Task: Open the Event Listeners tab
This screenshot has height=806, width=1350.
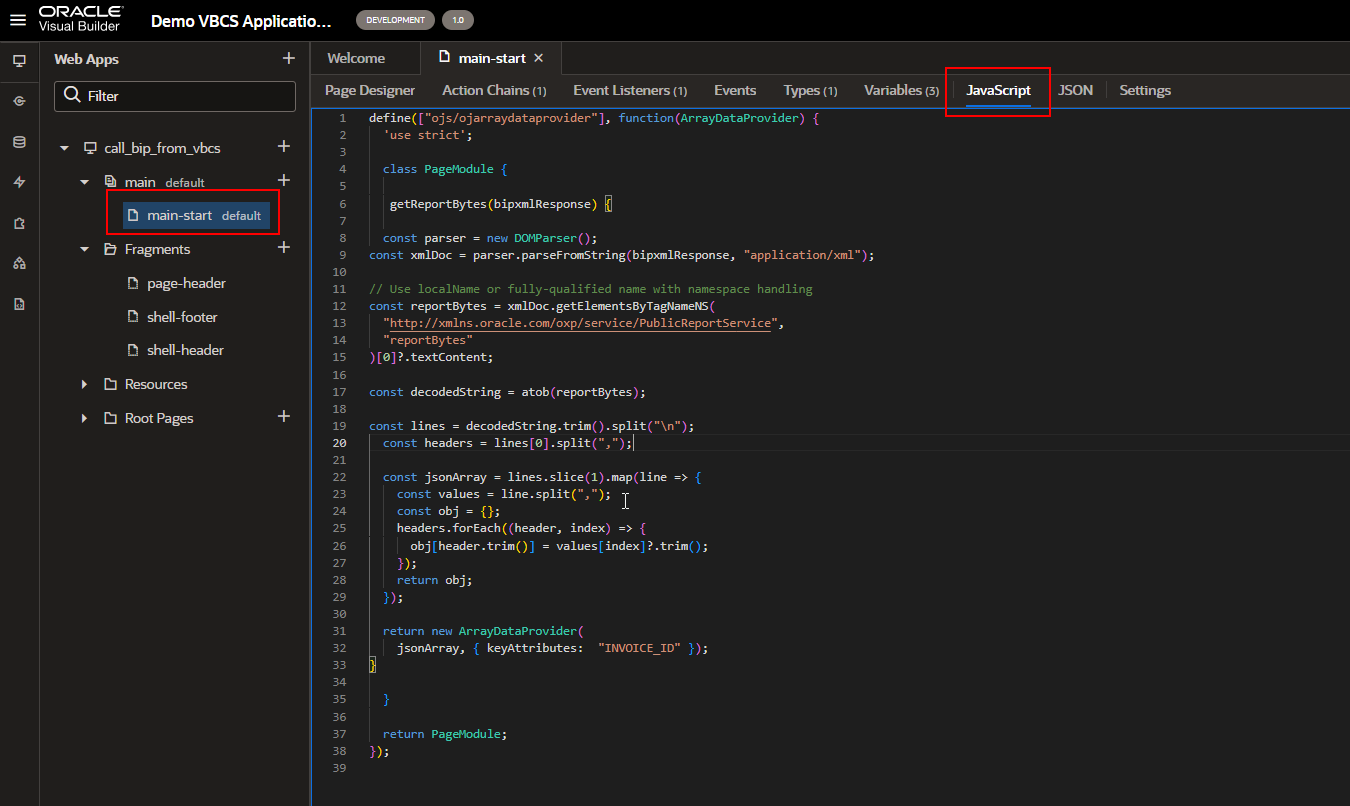Action: (x=630, y=90)
